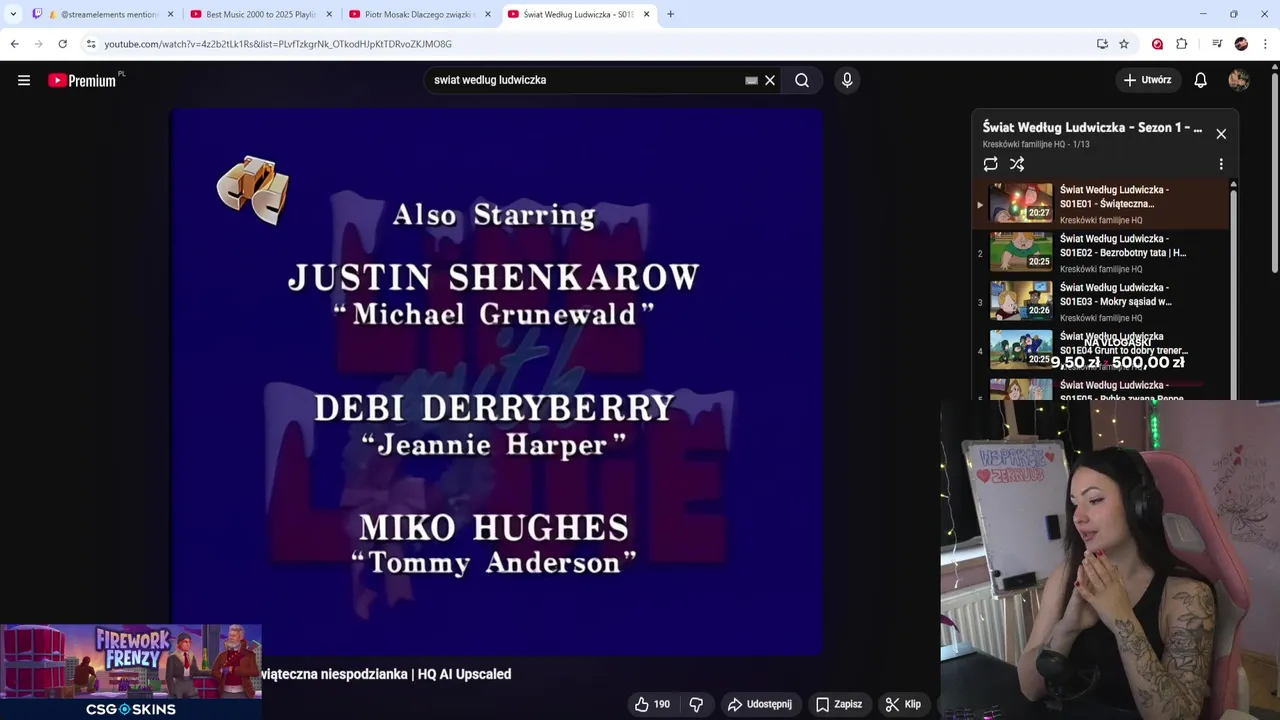Install app icon in address bar
1280x720 pixels.
(x=1102, y=44)
